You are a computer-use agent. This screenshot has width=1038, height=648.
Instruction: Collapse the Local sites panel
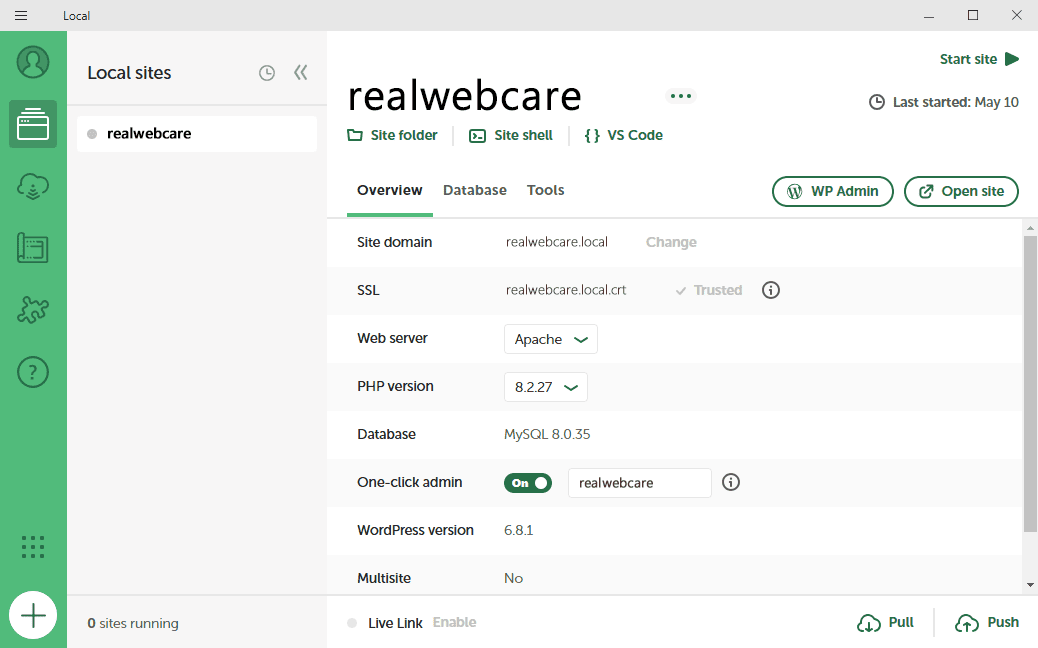point(301,72)
